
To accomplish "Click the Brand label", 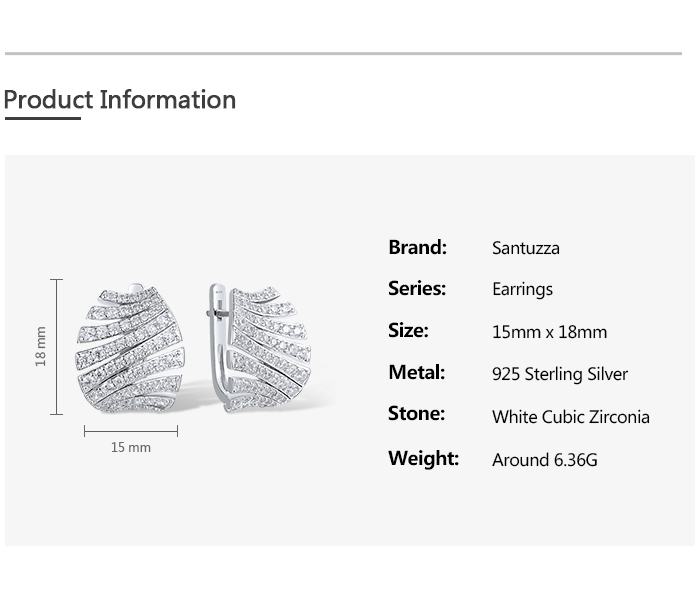I will [417, 247].
